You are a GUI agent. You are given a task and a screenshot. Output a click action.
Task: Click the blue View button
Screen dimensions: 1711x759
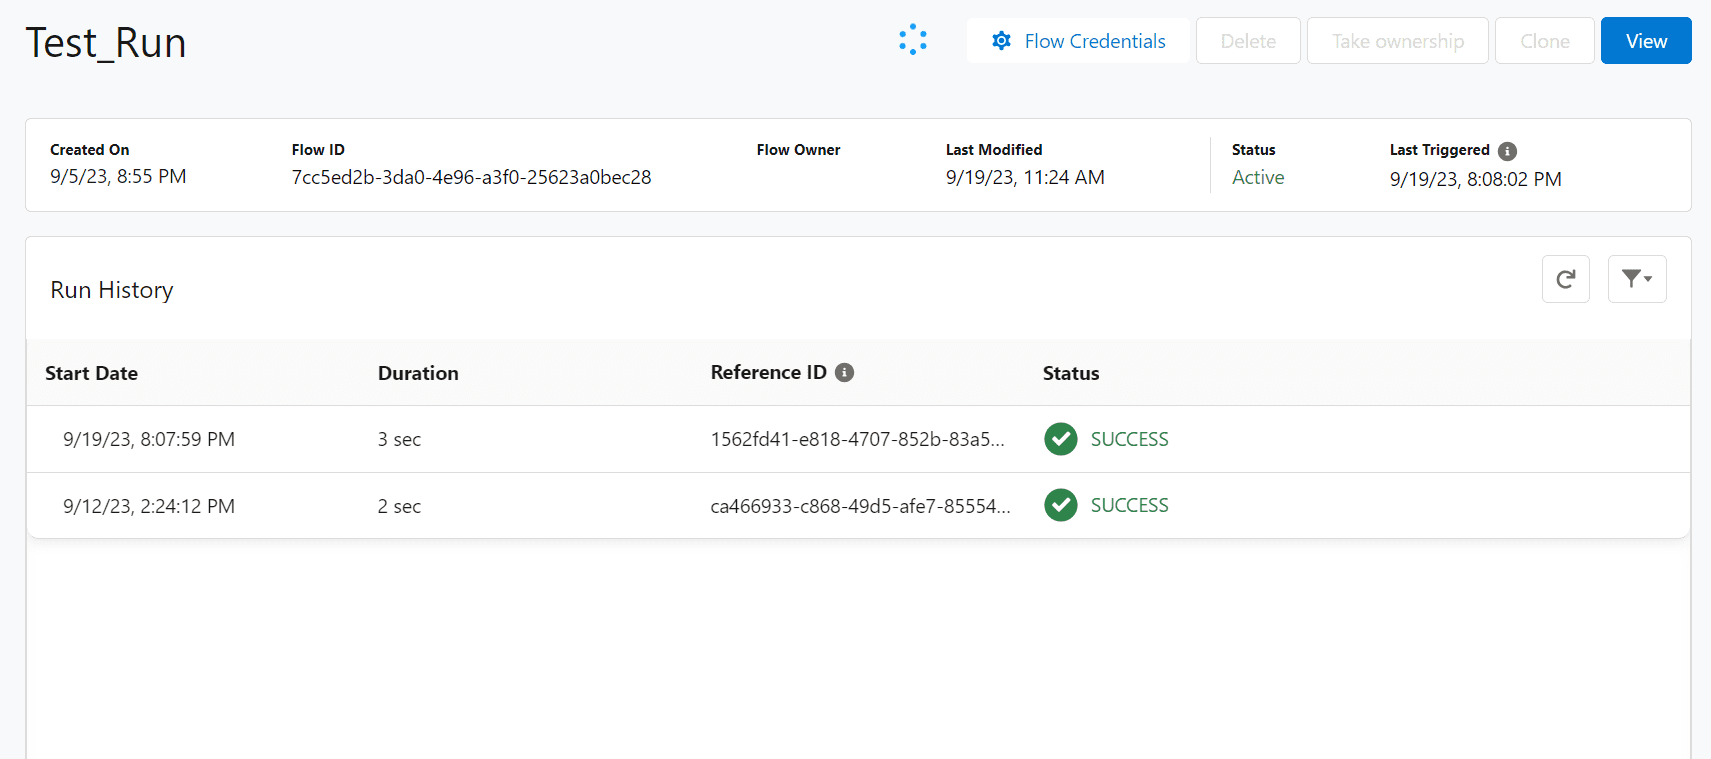coord(1646,41)
